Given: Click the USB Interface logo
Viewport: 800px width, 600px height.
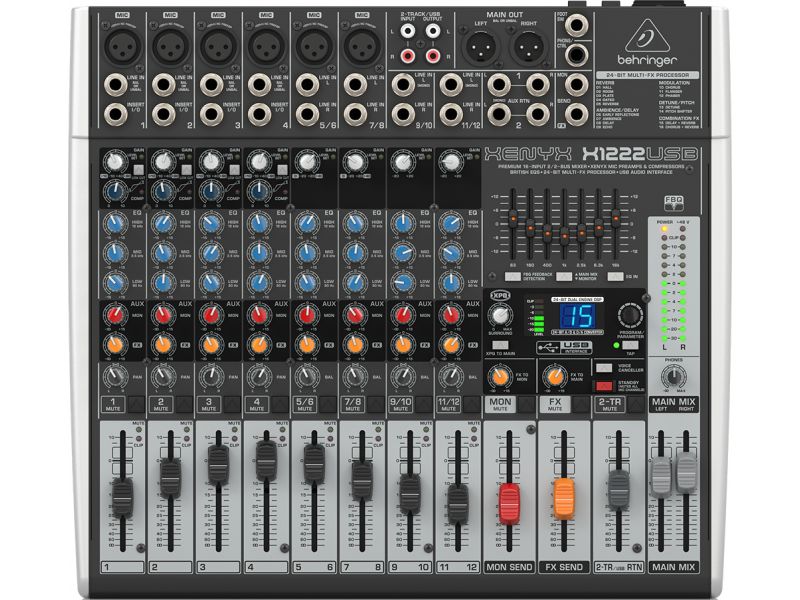Looking at the screenshot, I should pyautogui.click(x=564, y=347).
